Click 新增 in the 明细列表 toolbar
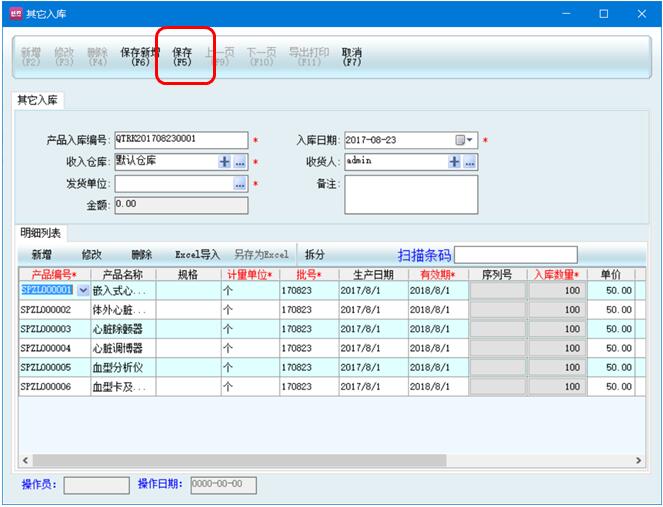663x507 pixels. click(42, 255)
